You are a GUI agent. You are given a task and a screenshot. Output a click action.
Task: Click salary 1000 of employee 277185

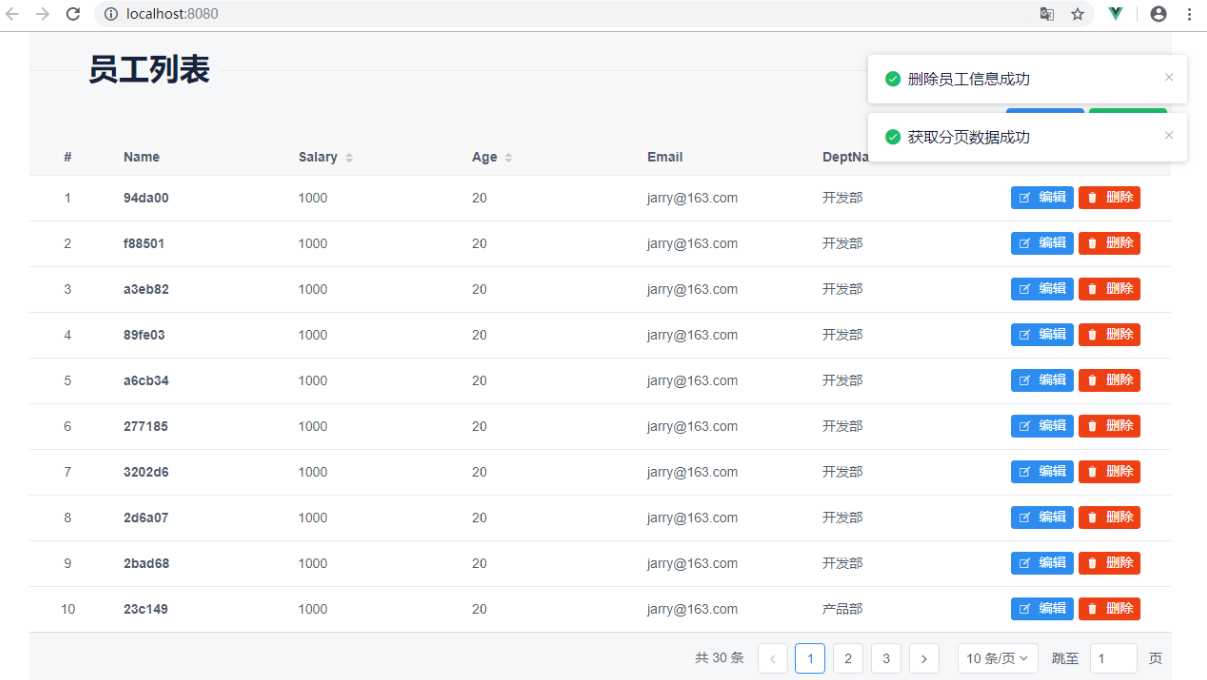pos(312,426)
